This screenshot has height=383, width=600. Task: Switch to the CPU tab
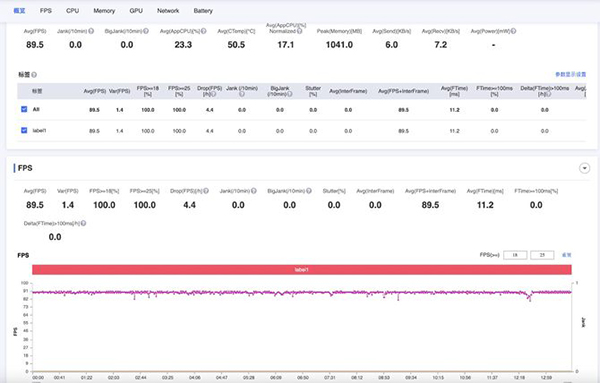pos(72,11)
